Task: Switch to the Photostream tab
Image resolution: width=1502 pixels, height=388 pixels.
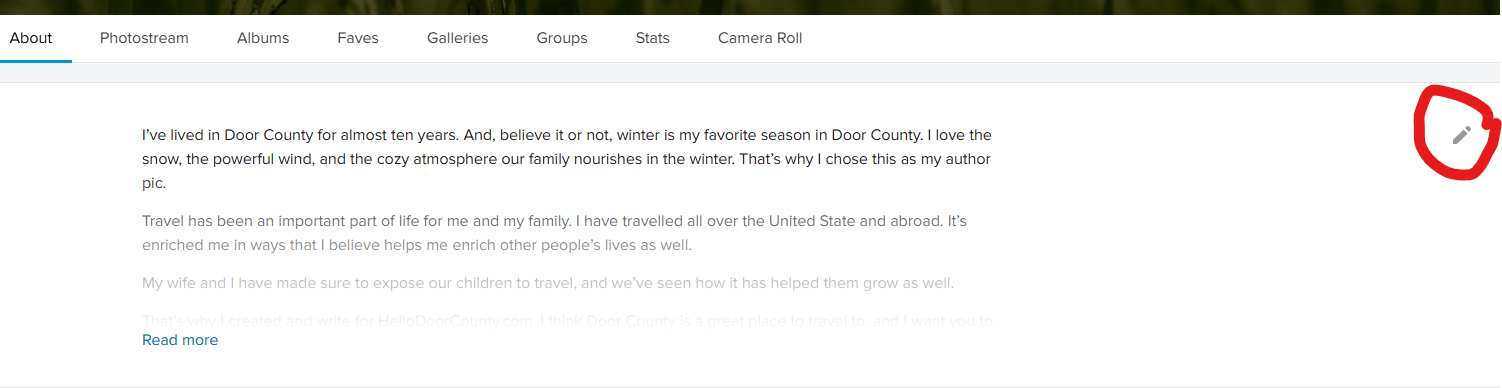Action: (144, 38)
